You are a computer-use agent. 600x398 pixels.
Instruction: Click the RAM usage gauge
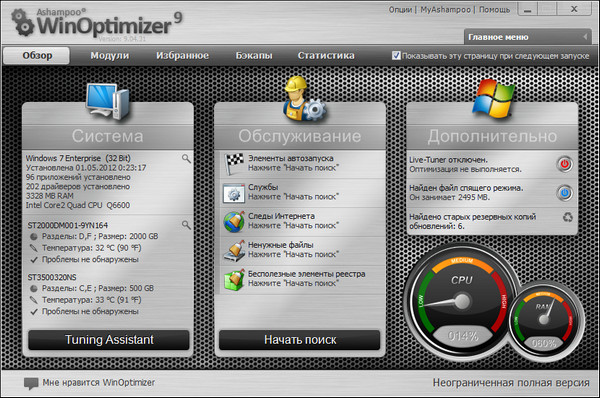click(x=544, y=321)
